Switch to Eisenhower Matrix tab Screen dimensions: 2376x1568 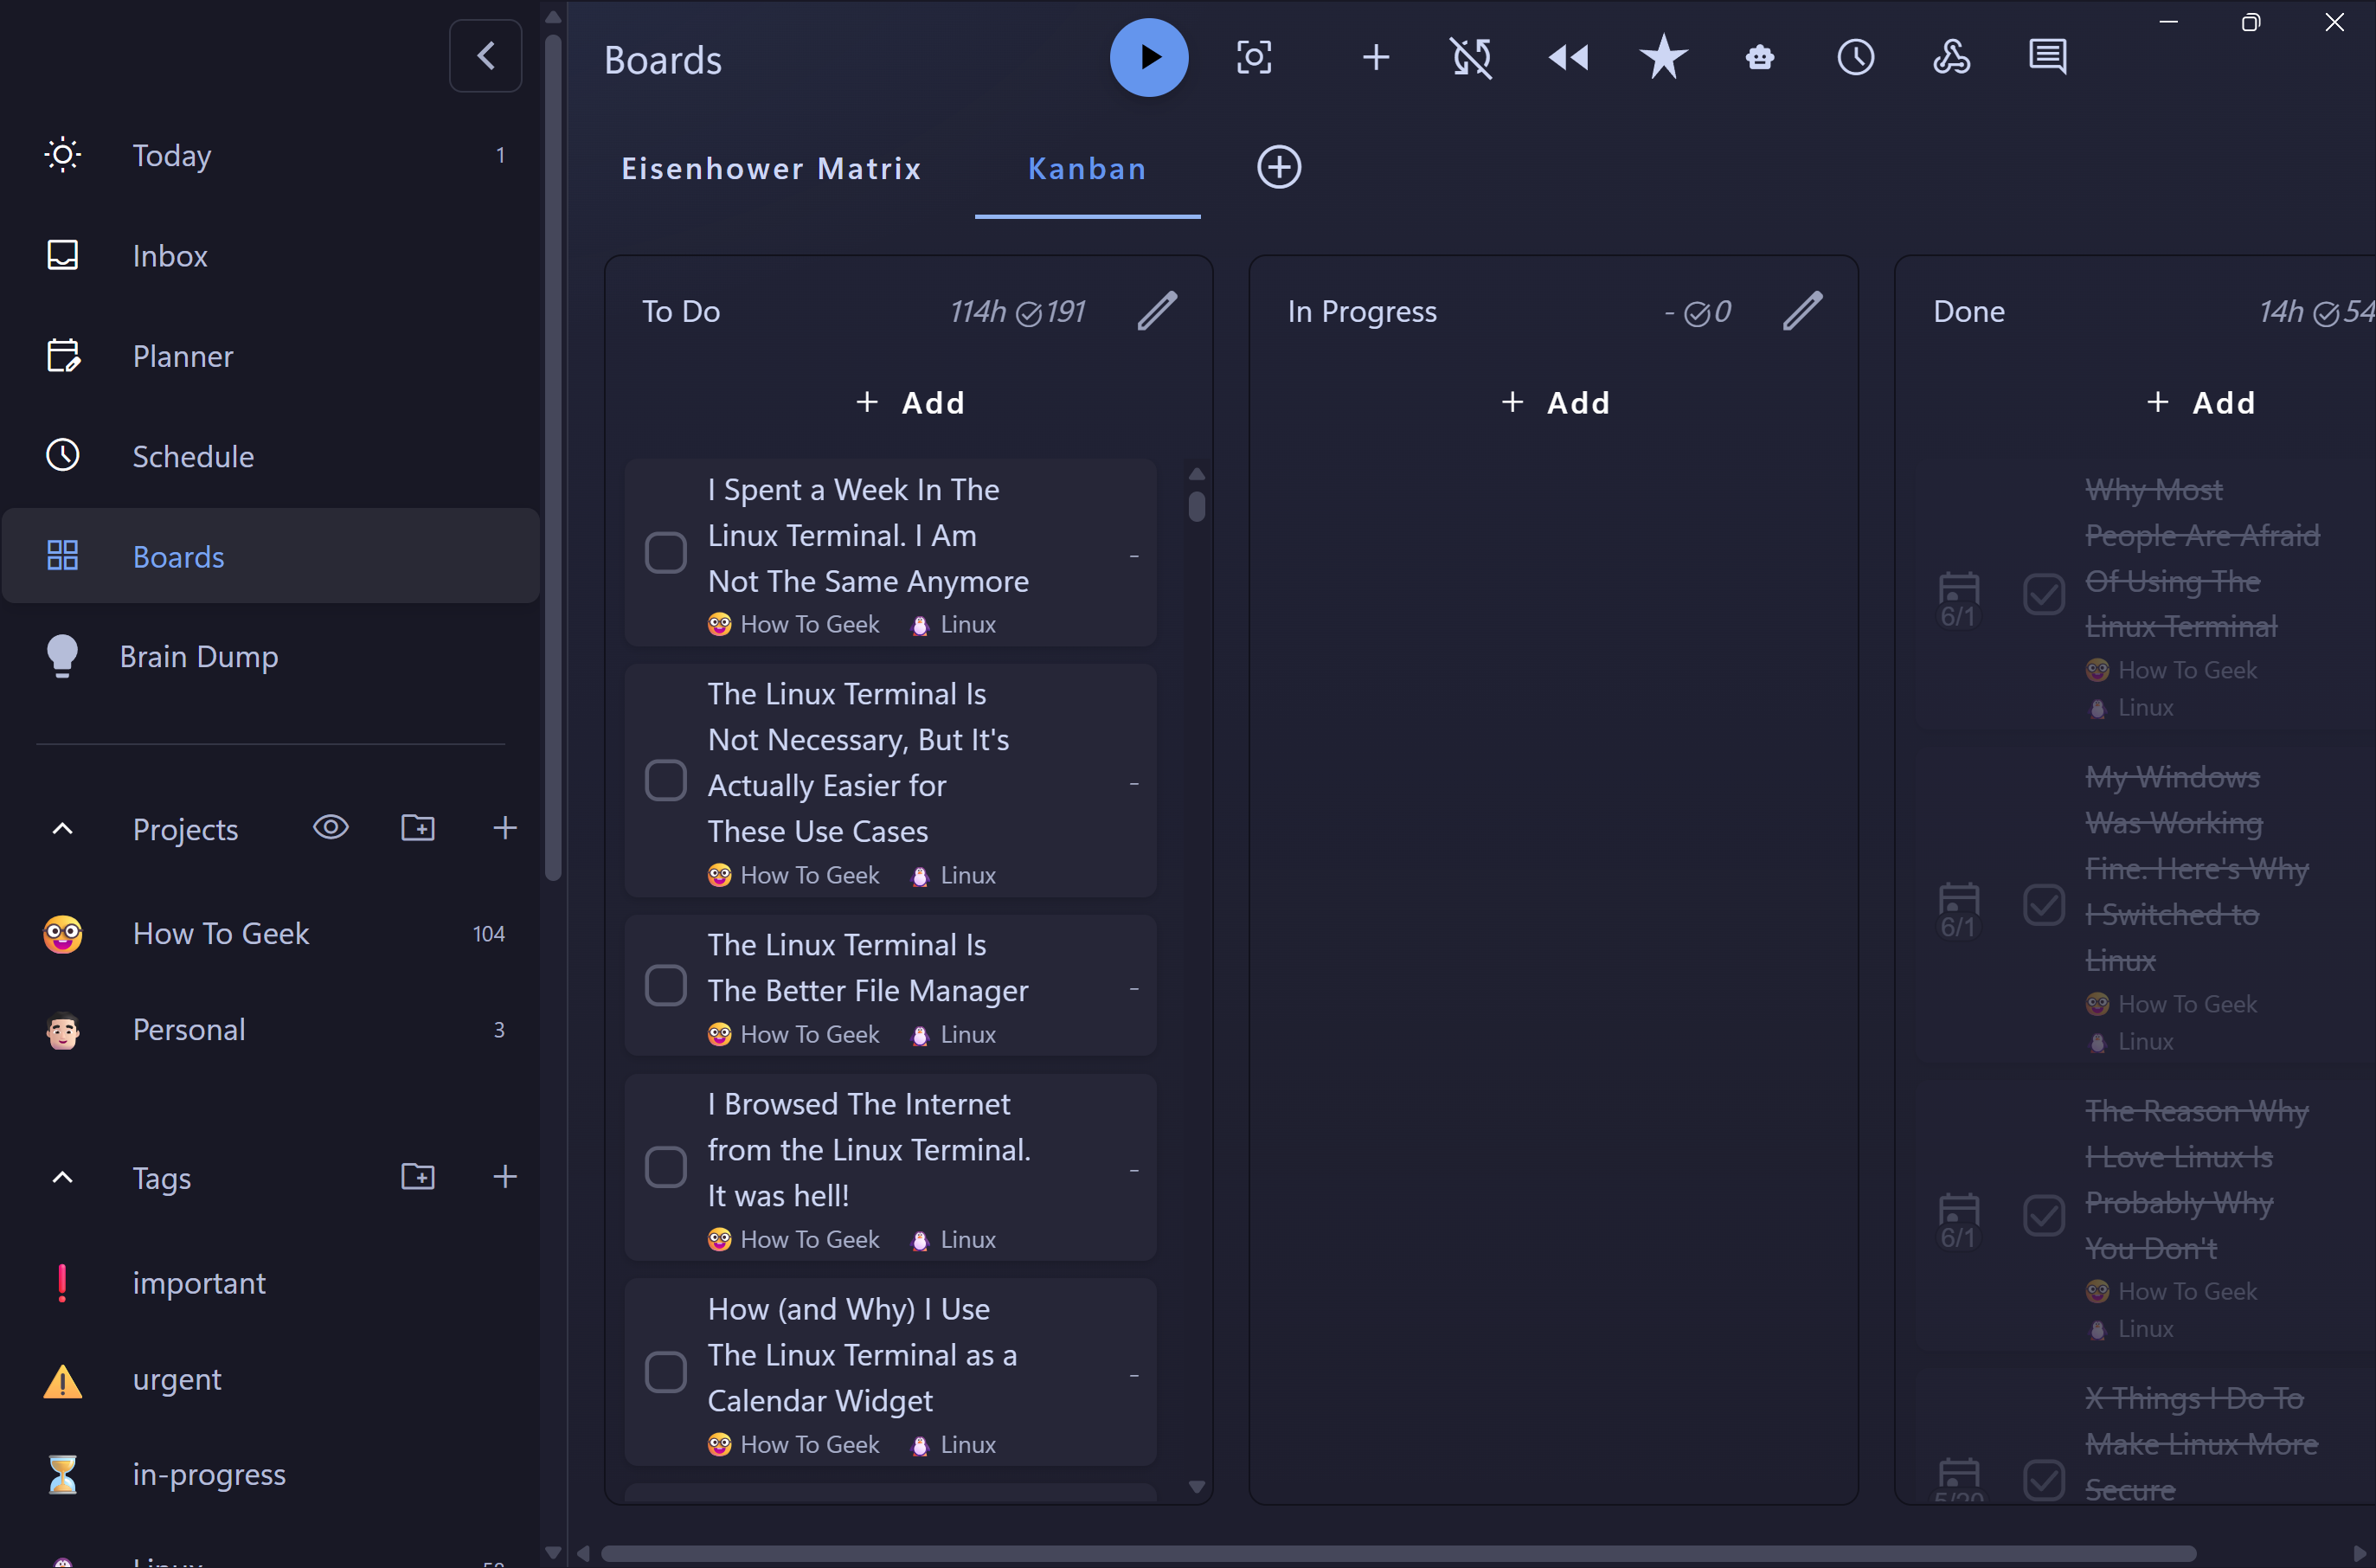pyautogui.click(x=771, y=168)
